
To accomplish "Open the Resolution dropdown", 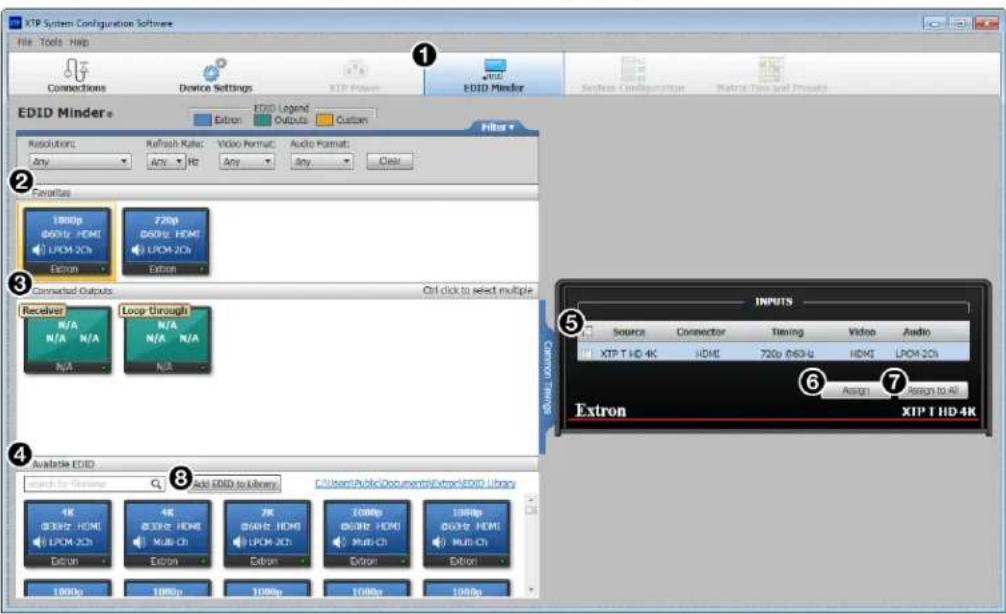I will coord(80,162).
